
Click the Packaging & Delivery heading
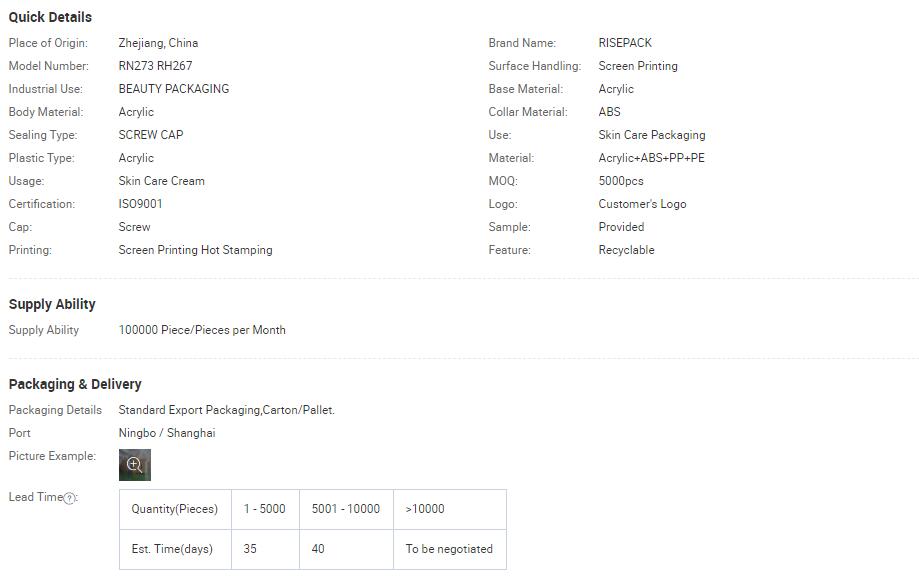[75, 384]
